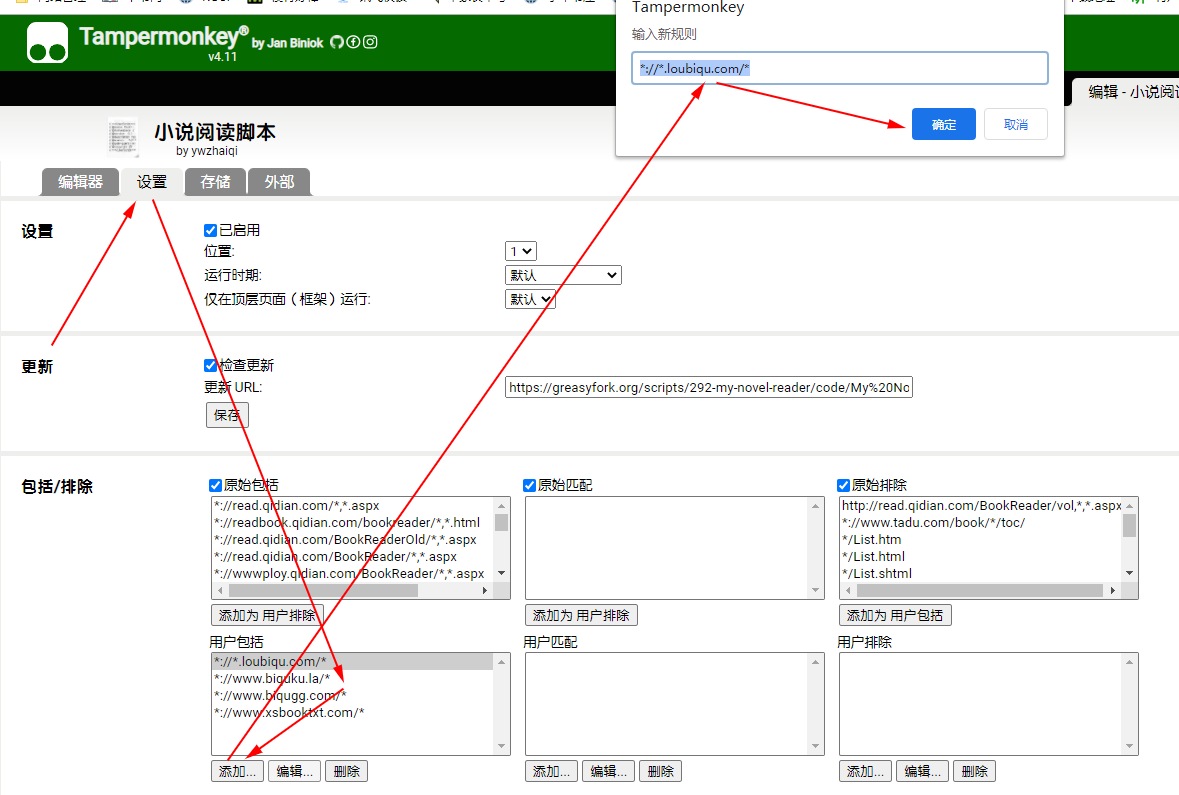Open the 运行时期 dropdown
This screenshot has height=795, width=1179.
pos(563,275)
